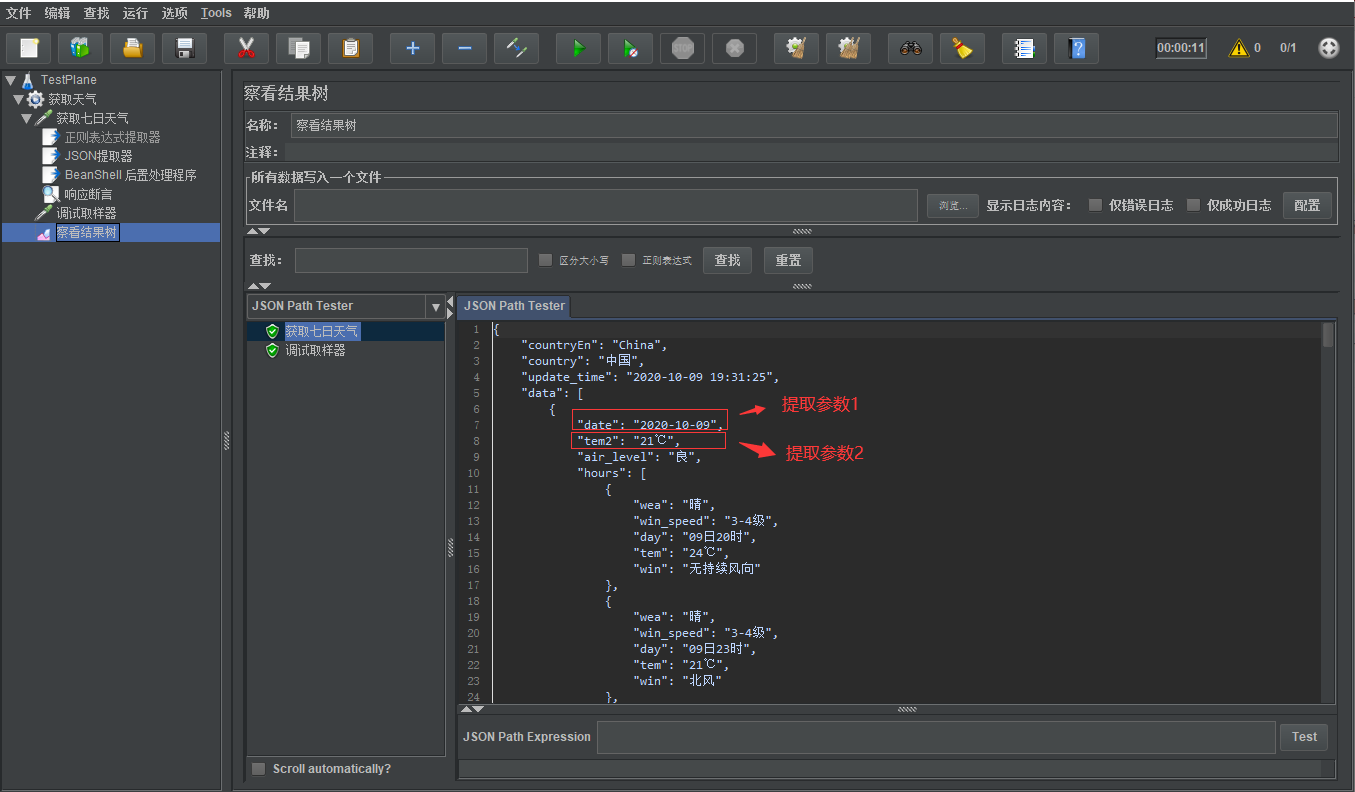
Task: Enable the 仅错误日志 checkbox
Action: (1095, 205)
